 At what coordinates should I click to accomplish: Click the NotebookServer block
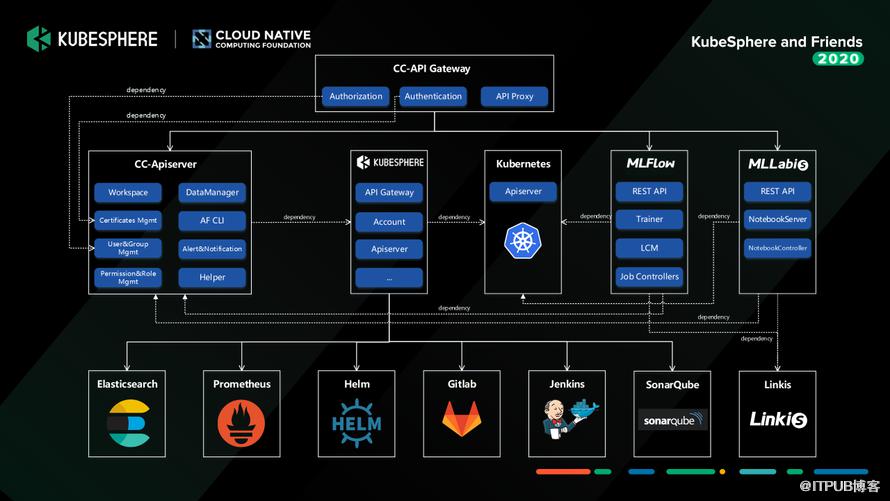pos(778,219)
